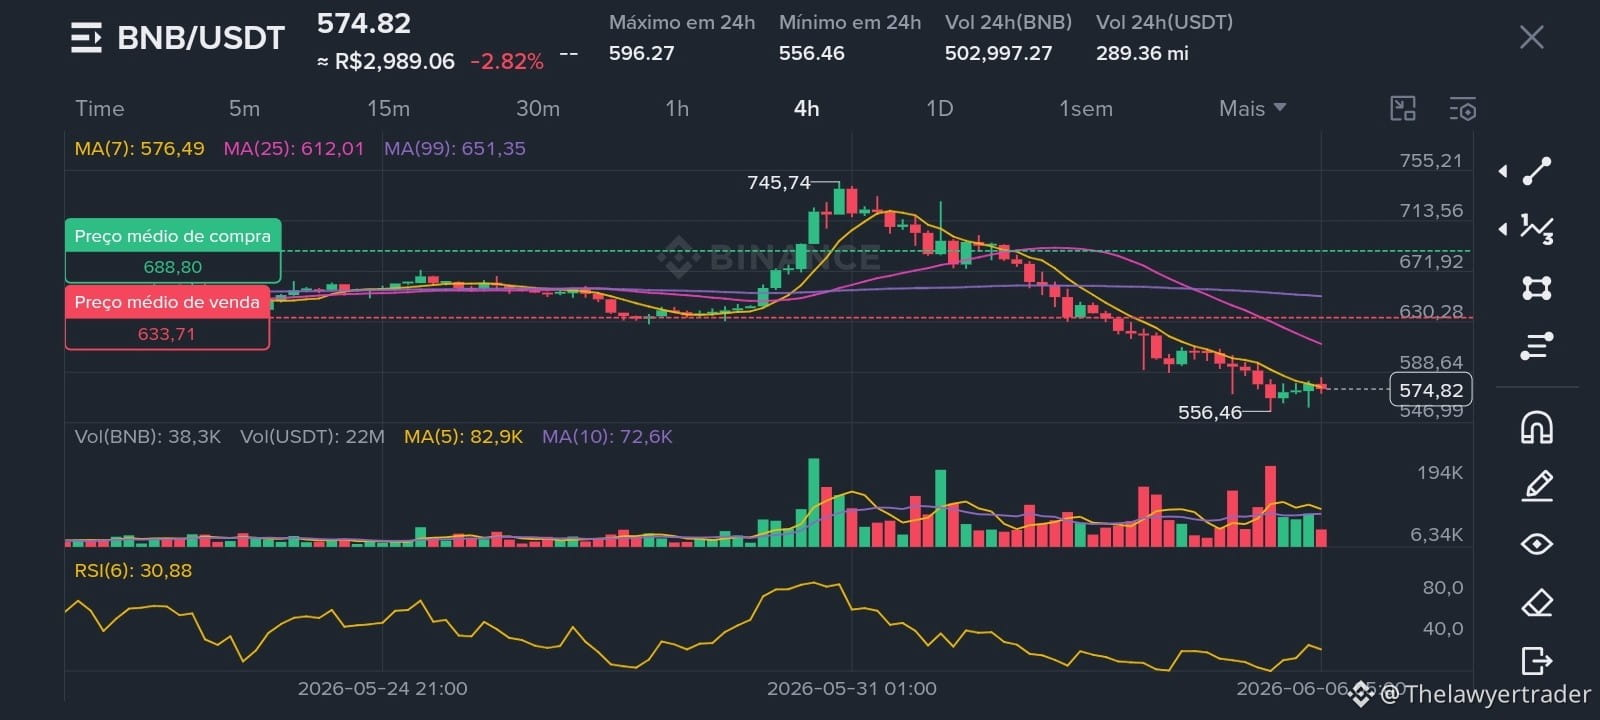Select the 1sem interval
1600x720 pixels.
(1086, 108)
